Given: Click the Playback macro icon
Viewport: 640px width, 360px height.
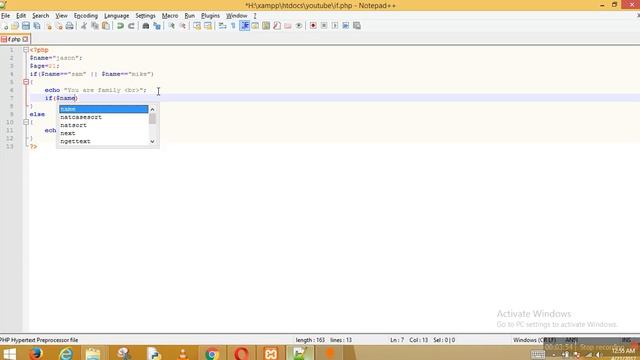Looking at the screenshot, I should (x=335, y=26).
